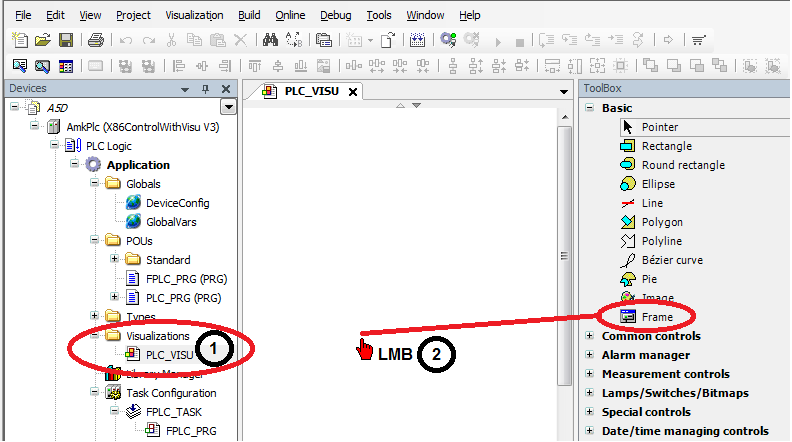Close the PLC_VISU editor tab

click(x=352, y=91)
